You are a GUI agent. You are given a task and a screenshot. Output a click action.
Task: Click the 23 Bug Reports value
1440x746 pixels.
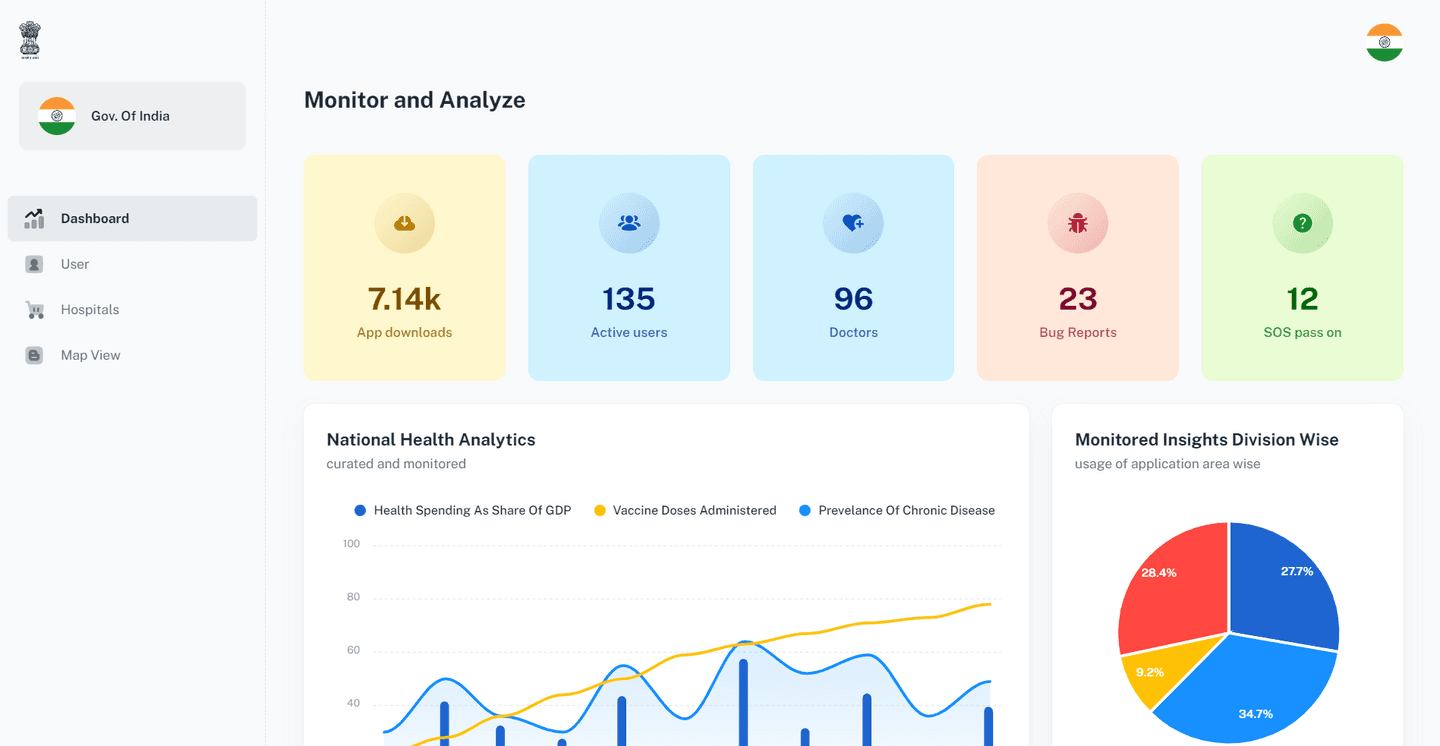1078,299
